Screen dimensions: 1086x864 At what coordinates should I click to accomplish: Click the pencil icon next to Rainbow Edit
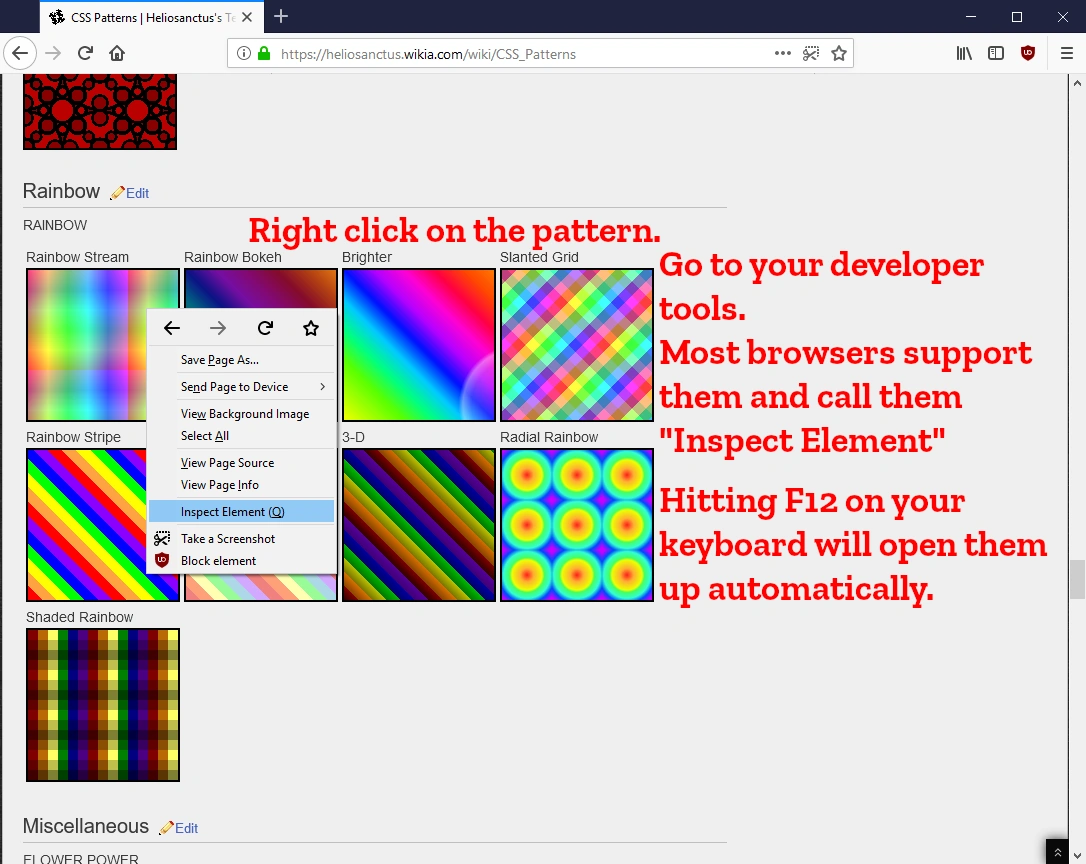[x=117, y=193]
